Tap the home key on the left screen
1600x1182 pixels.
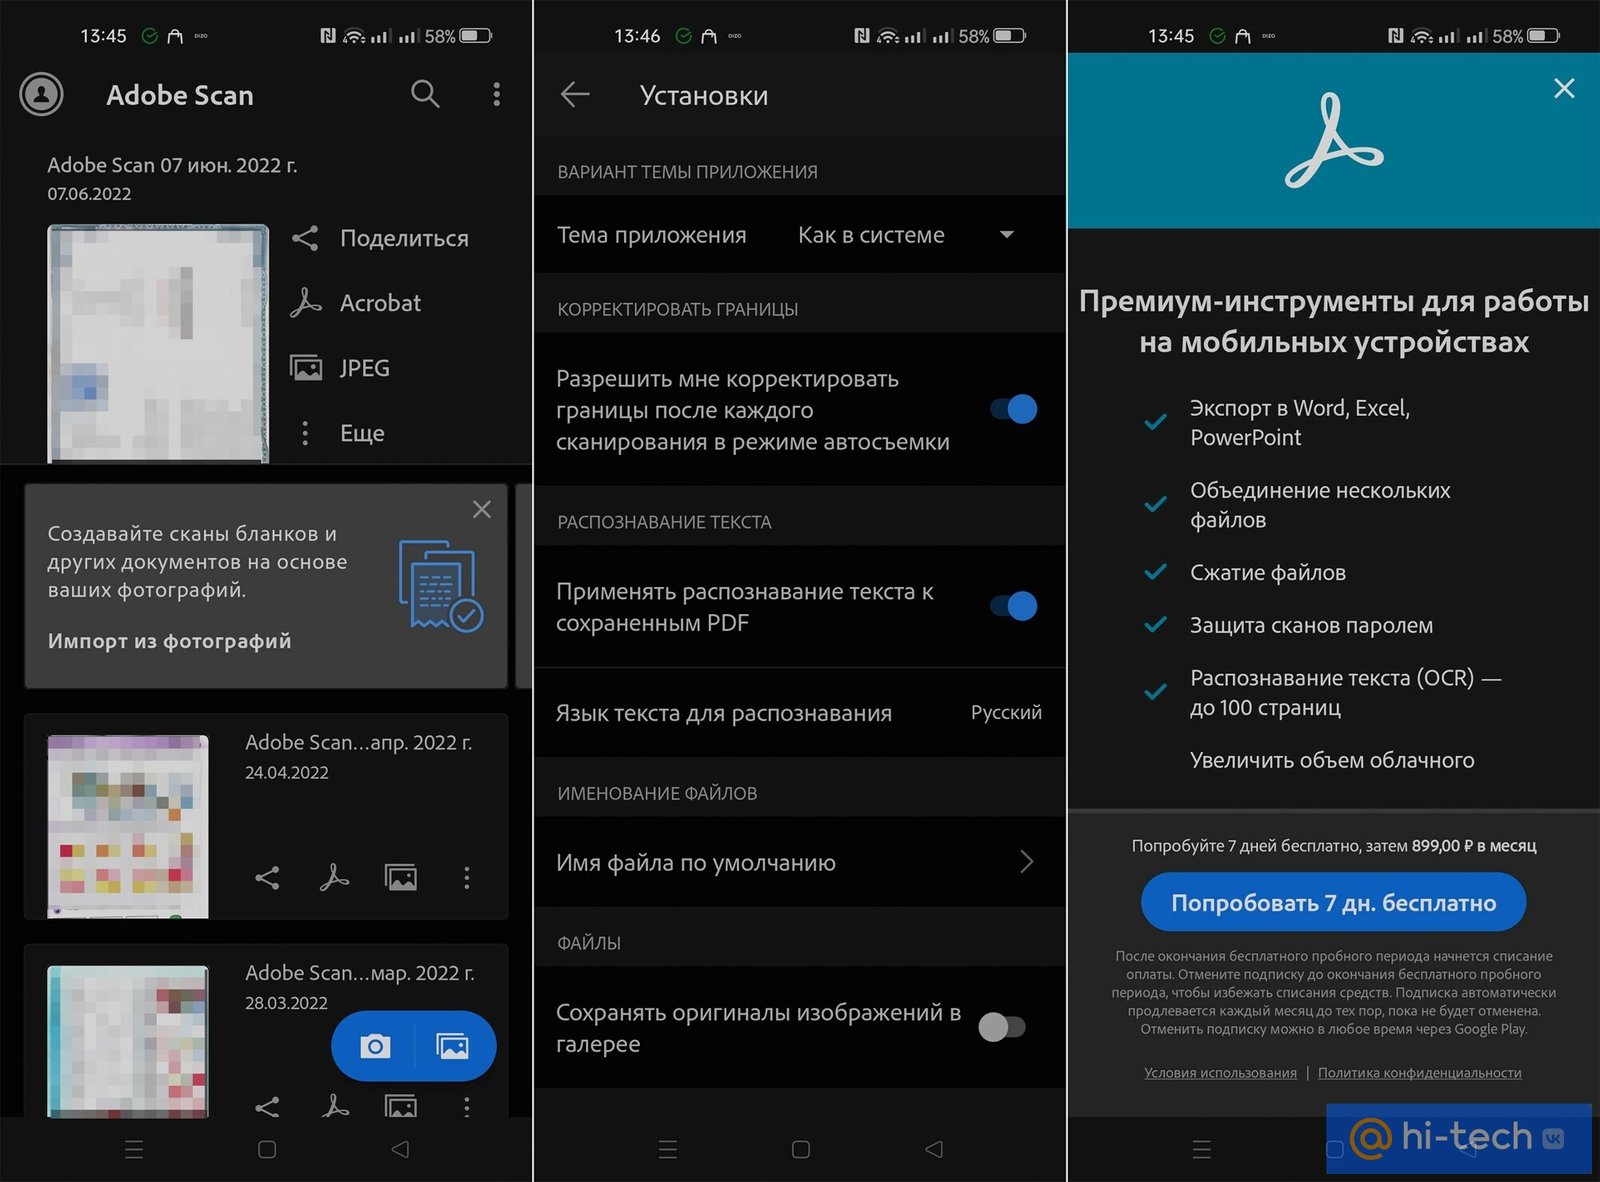[267, 1150]
